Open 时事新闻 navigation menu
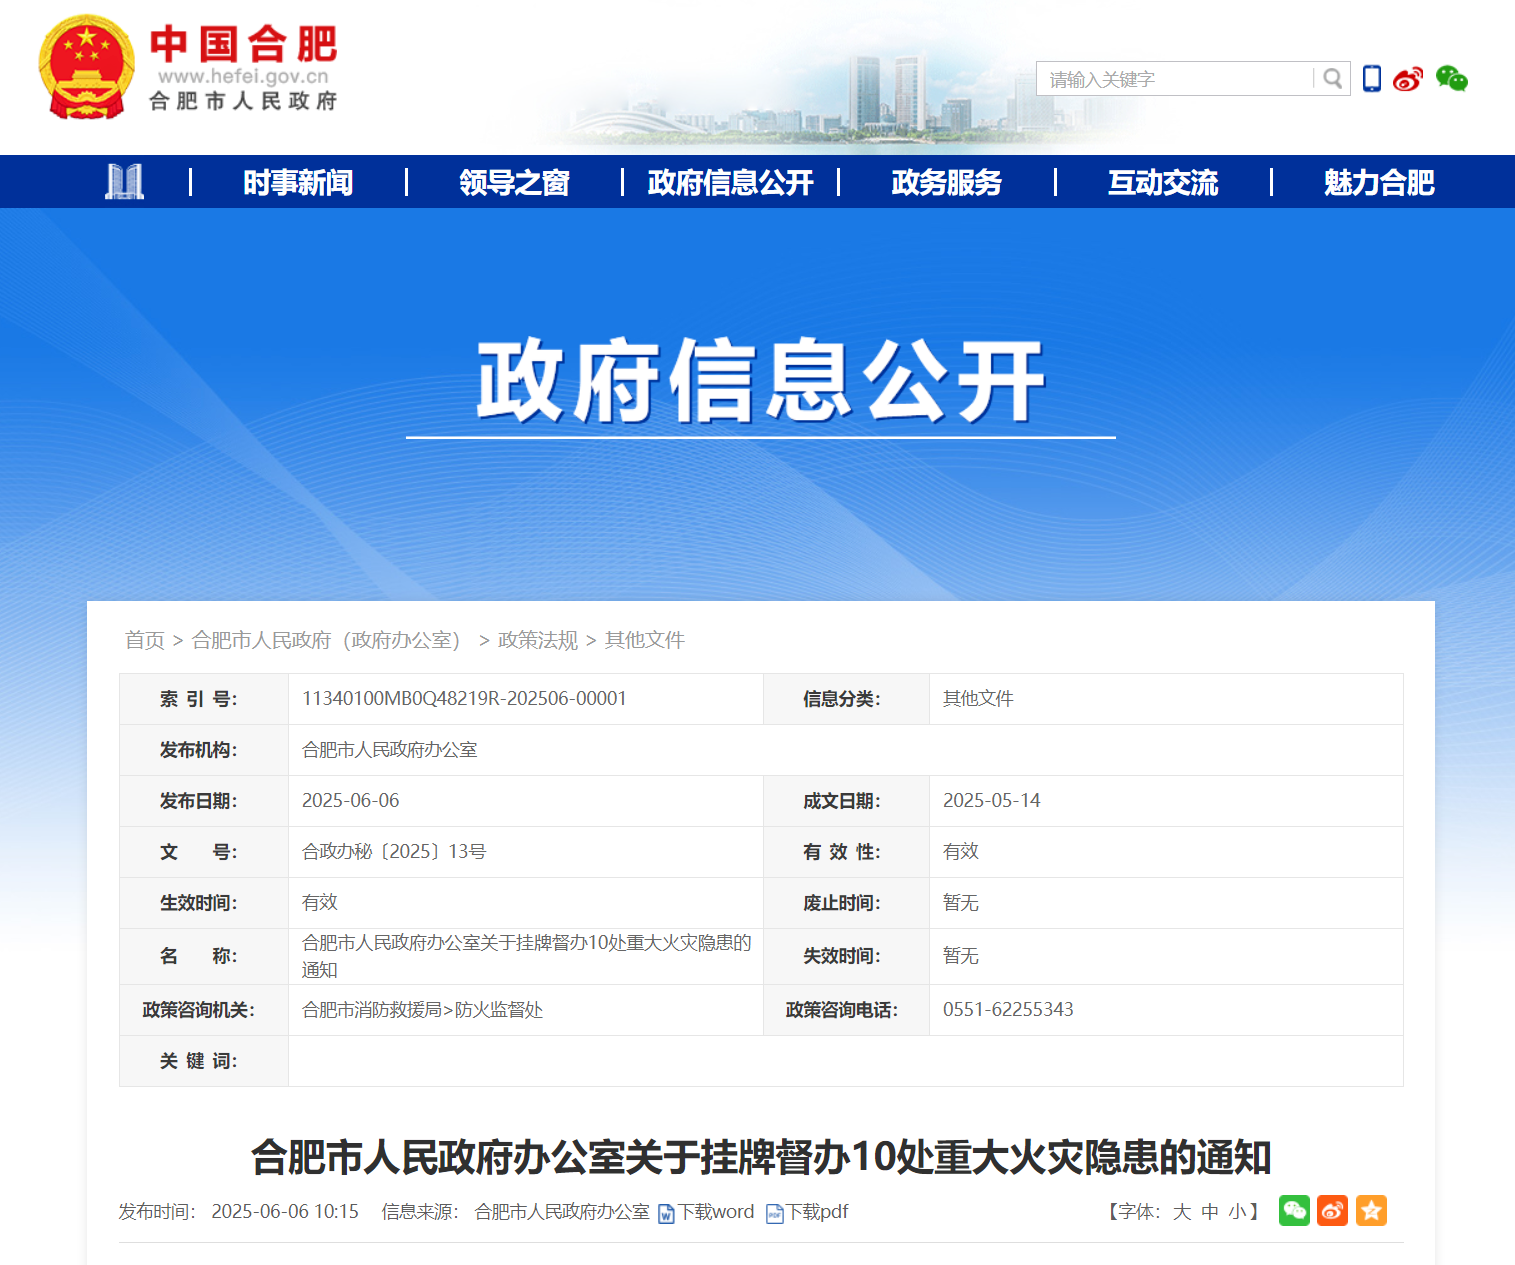This screenshot has height=1265, width=1515. coord(298,182)
